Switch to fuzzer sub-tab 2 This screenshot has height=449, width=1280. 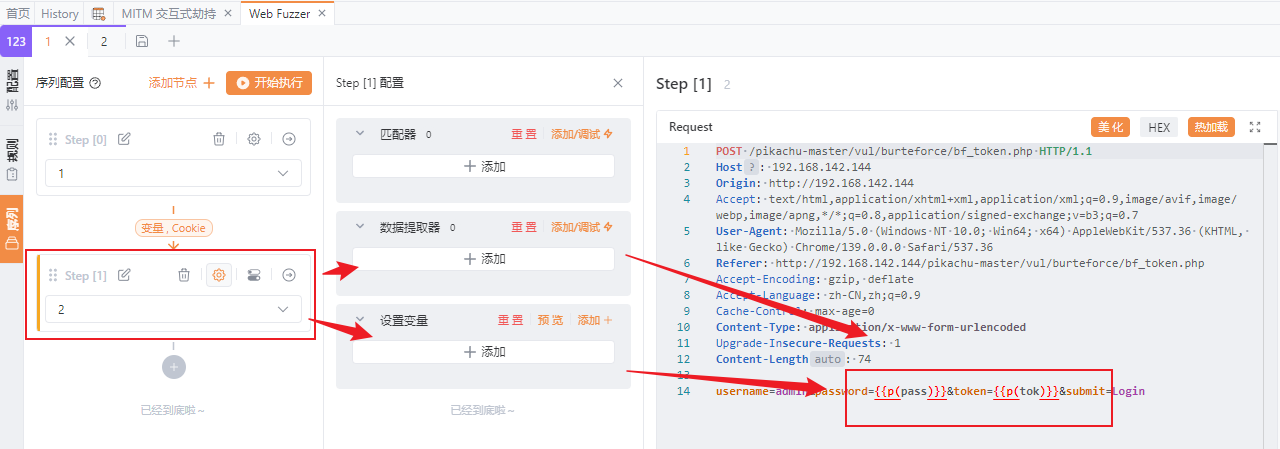(x=104, y=41)
